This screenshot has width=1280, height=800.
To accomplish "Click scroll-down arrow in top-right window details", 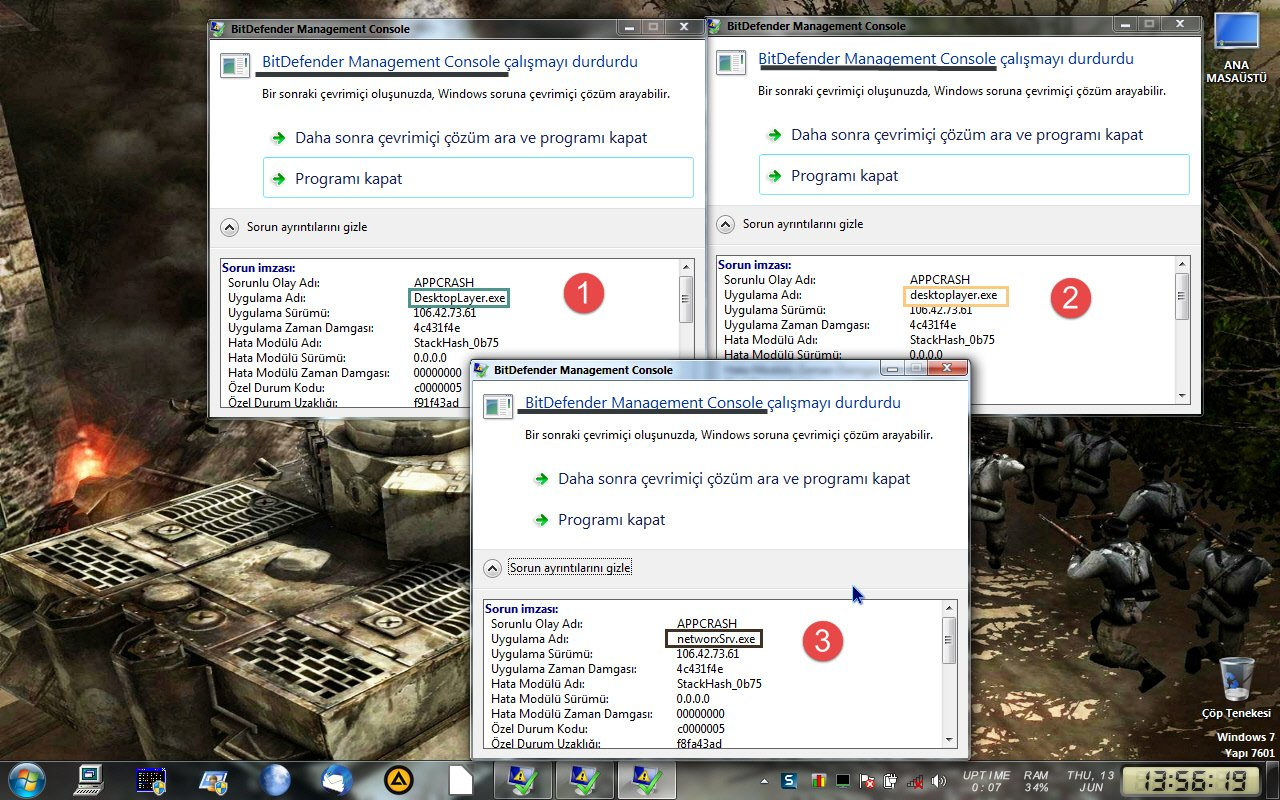I will coord(1182,396).
